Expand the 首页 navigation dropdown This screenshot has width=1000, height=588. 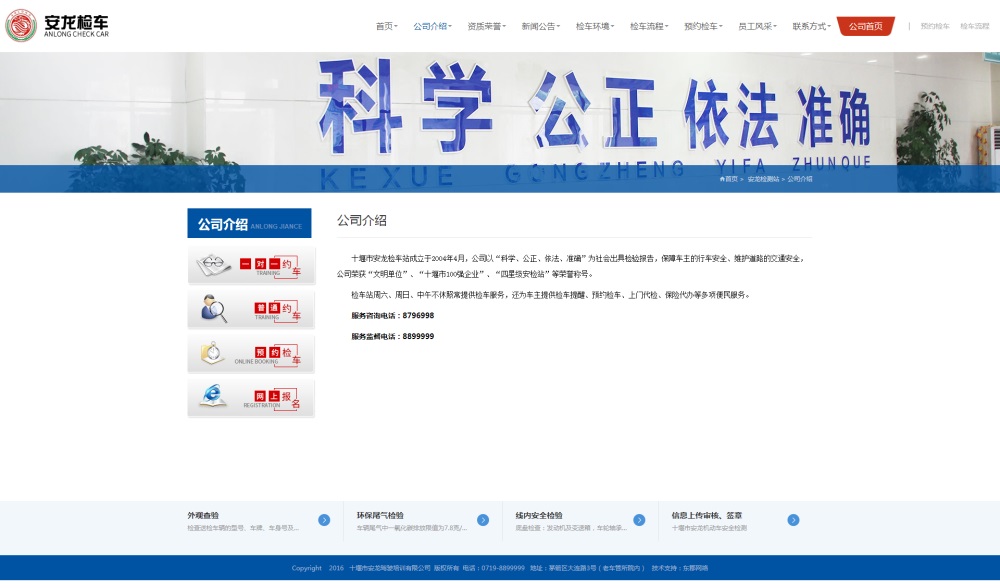pos(386,26)
